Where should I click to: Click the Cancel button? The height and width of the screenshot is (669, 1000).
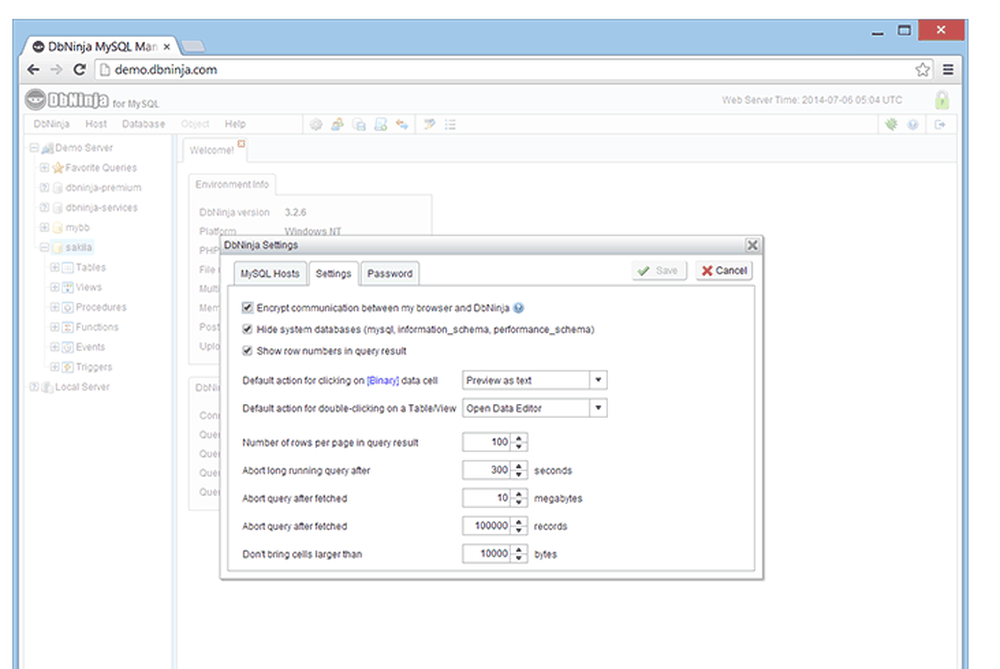click(x=724, y=270)
